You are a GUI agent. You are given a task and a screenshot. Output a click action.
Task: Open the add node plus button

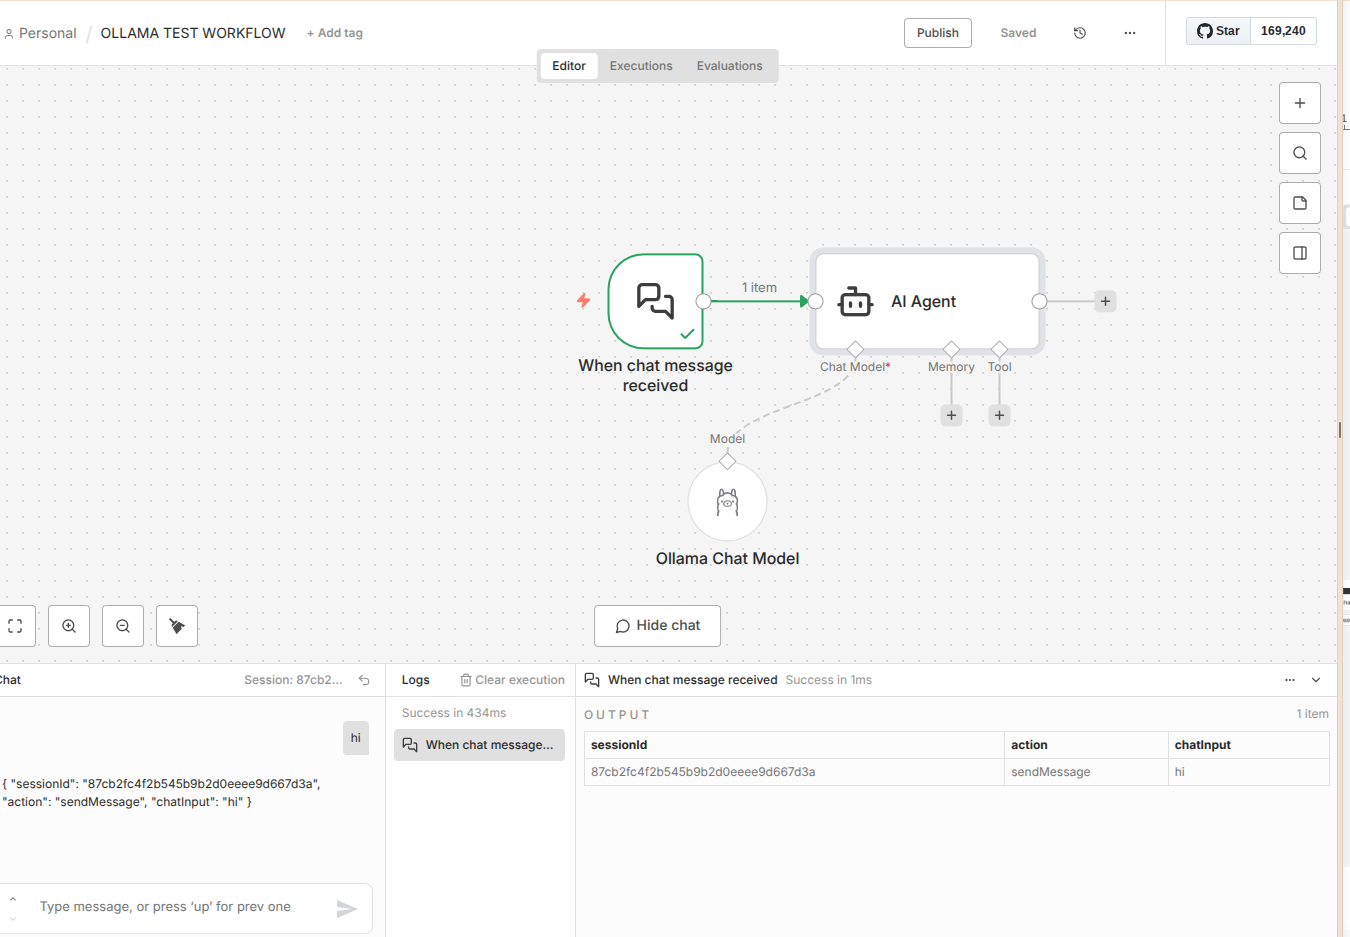click(x=1299, y=103)
